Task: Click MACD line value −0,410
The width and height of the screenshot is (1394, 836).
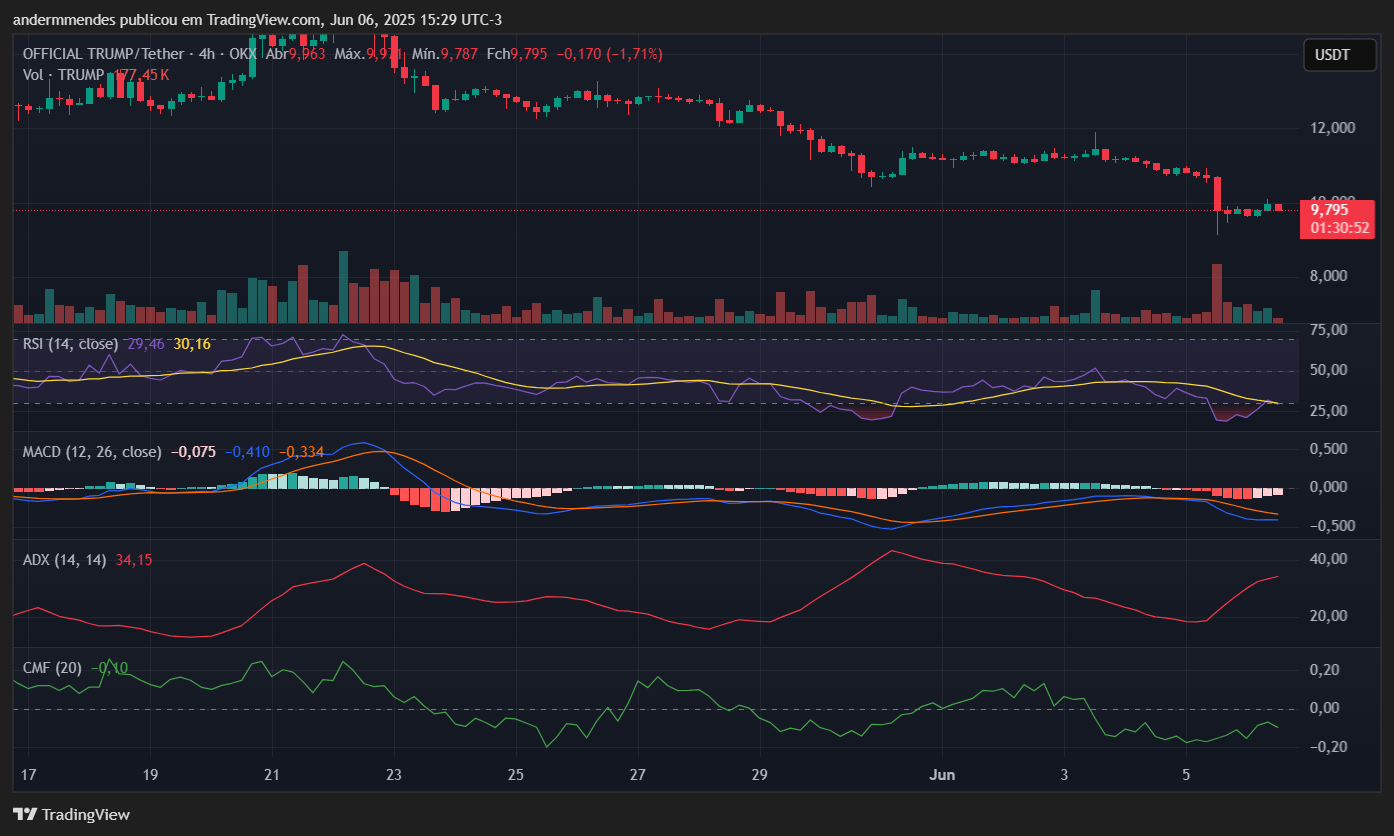Action: (247, 452)
